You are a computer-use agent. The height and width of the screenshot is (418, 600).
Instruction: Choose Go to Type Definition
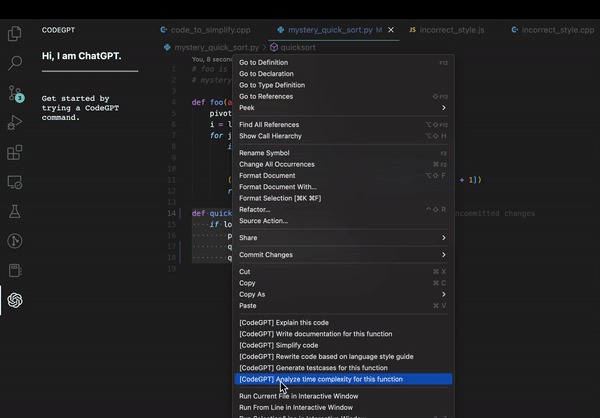point(343,85)
